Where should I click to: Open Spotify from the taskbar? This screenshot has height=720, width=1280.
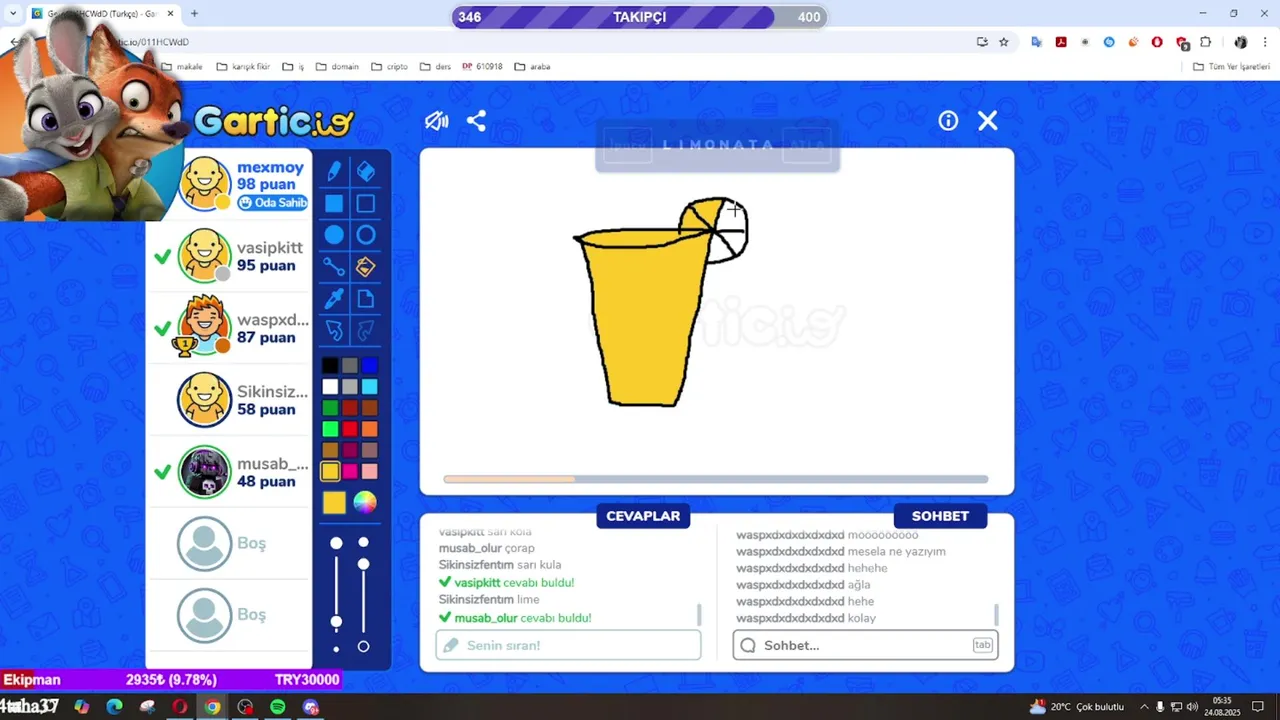coord(278,707)
